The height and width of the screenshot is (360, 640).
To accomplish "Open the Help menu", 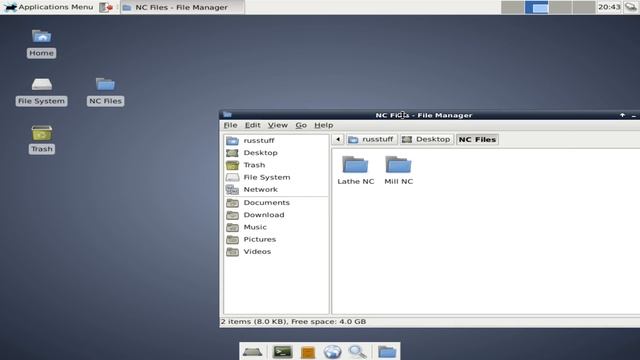I will (x=324, y=125).
